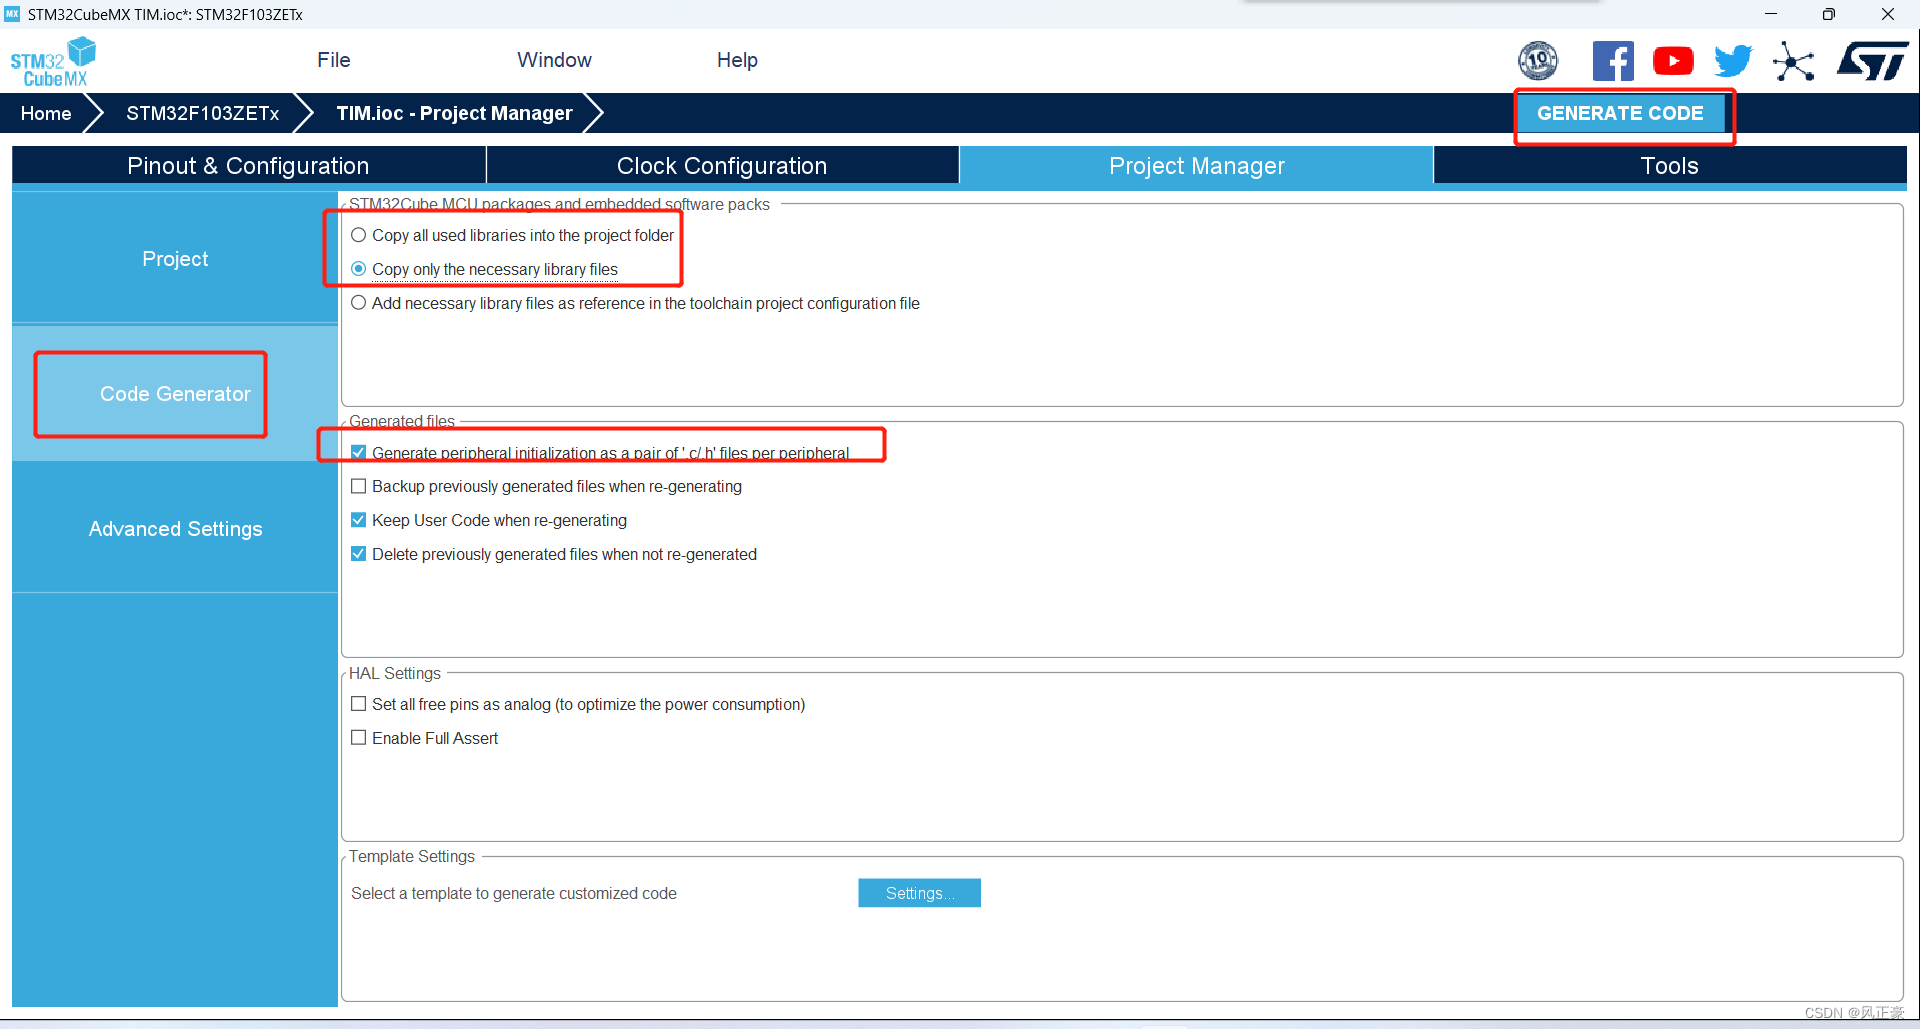Click the window title bar app icon
1920x1029 pixels.
(x=12, y=14)
